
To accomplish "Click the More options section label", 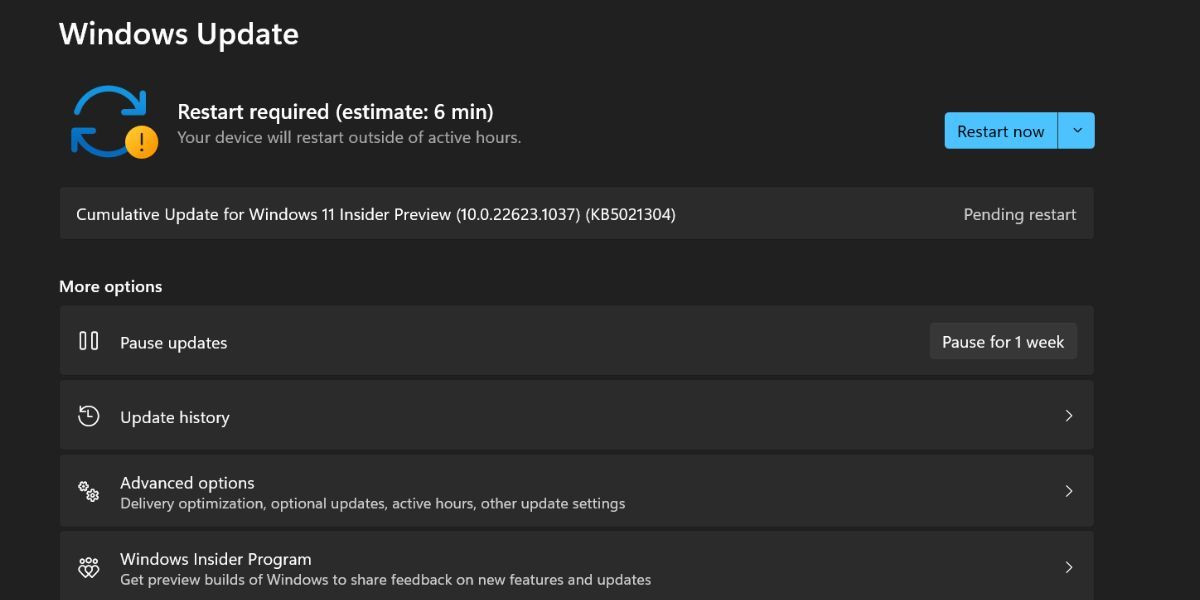I will point(110,286).
